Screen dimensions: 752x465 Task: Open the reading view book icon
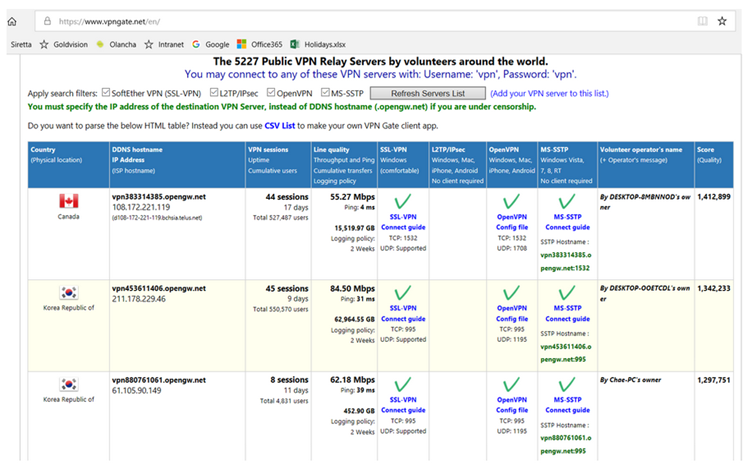(703, 21)
